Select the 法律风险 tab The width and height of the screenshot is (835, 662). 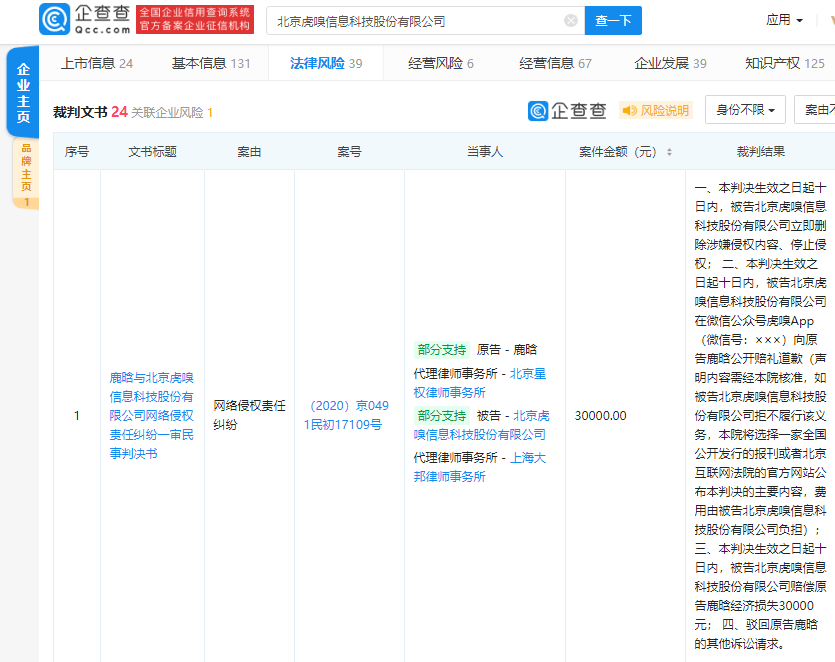pyautogui.click(x=326, y=63)
